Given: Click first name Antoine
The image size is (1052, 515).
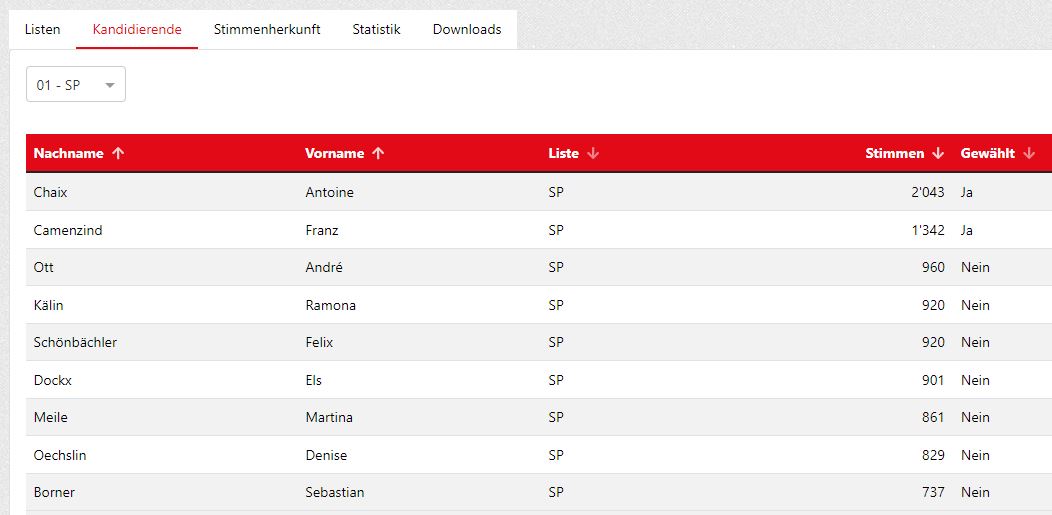Looking at the screenshot, I should pos(329,192).
